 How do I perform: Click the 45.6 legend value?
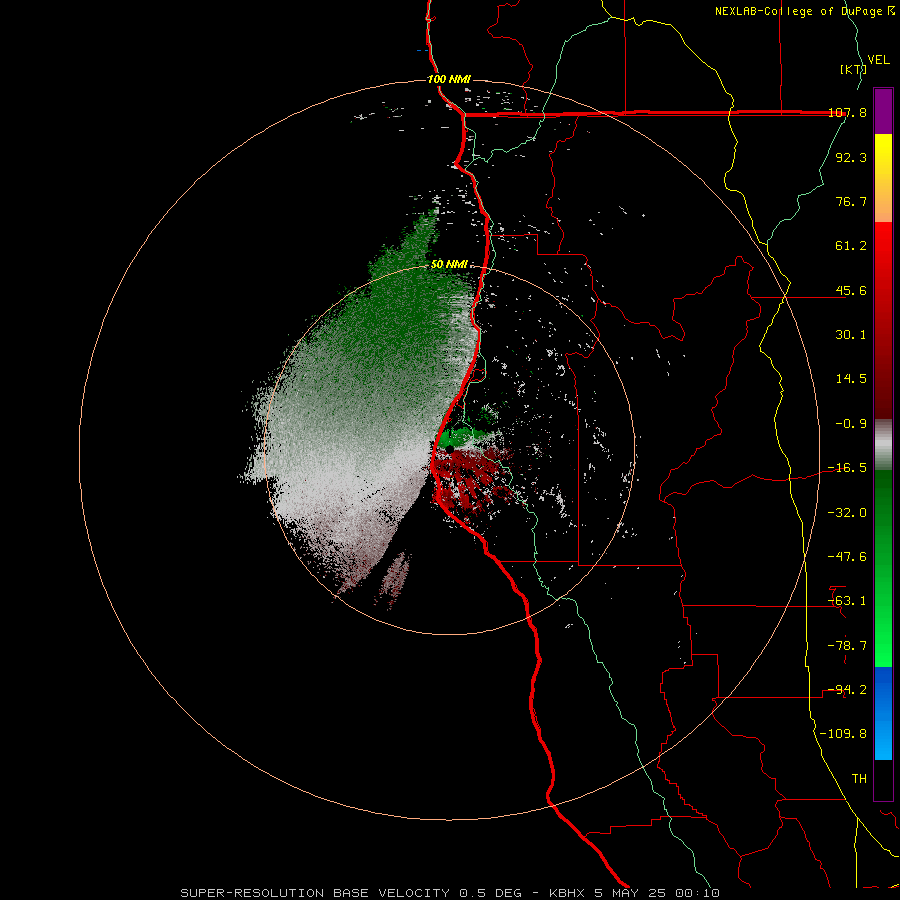851,290
